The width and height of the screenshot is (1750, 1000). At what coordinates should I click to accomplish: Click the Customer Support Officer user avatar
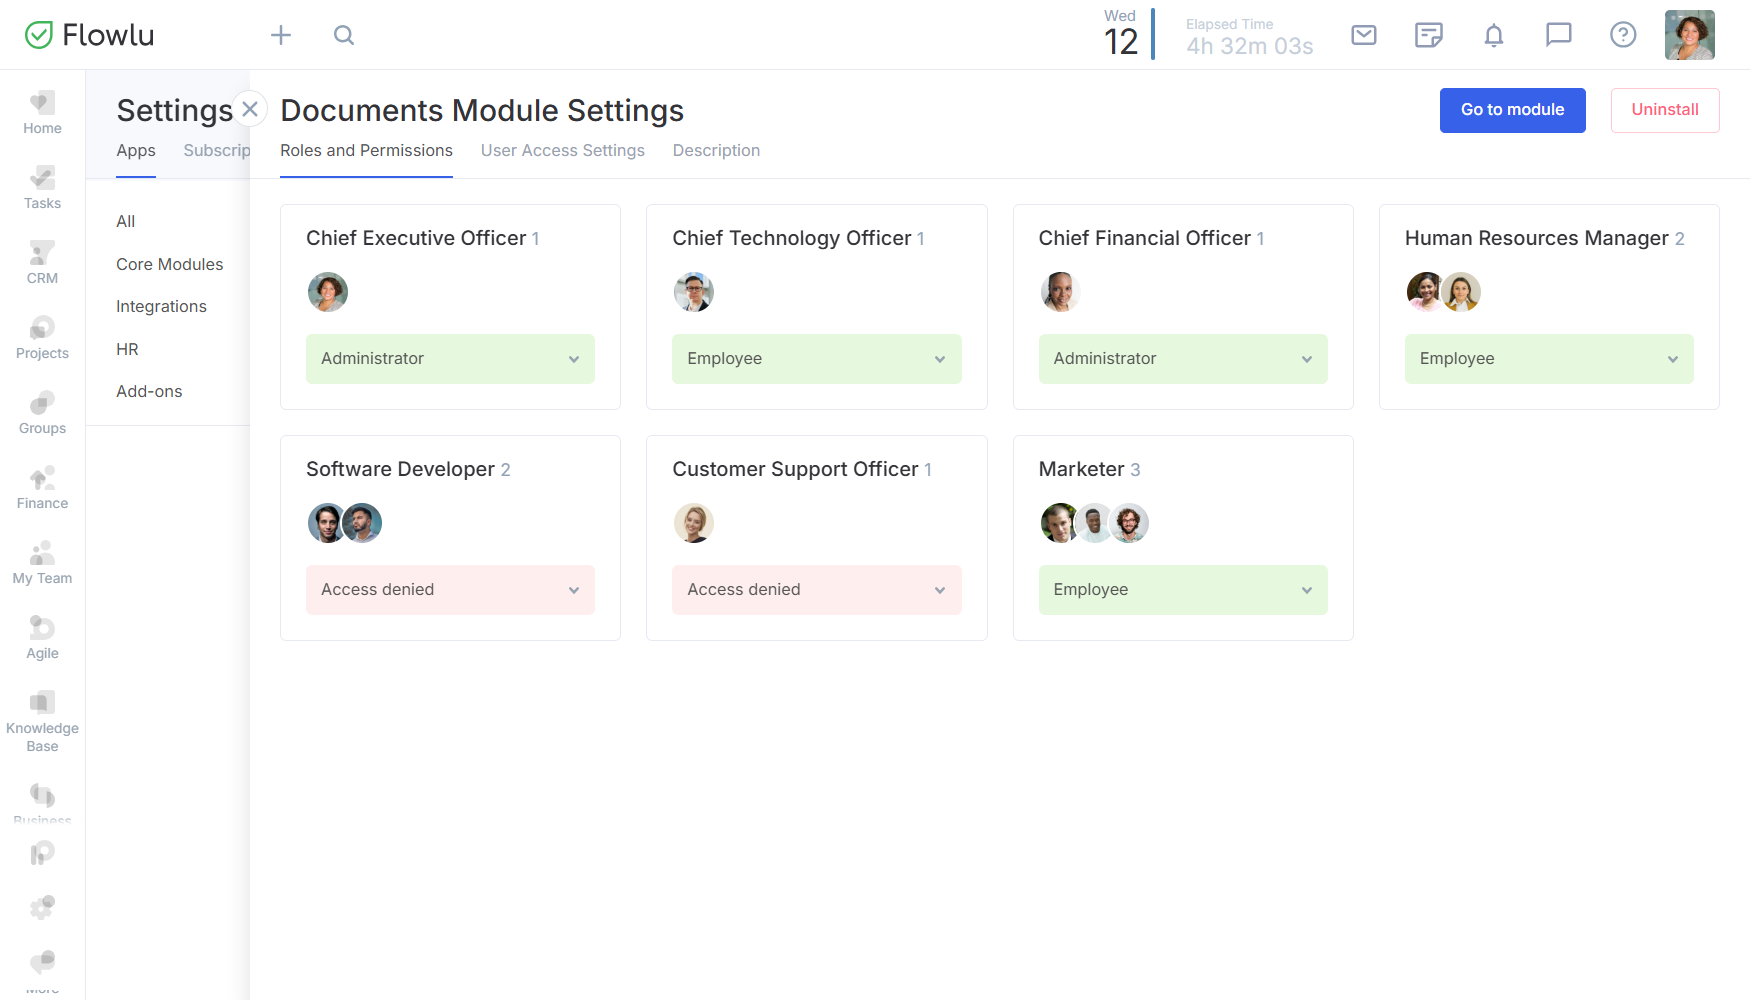[694, 523]
